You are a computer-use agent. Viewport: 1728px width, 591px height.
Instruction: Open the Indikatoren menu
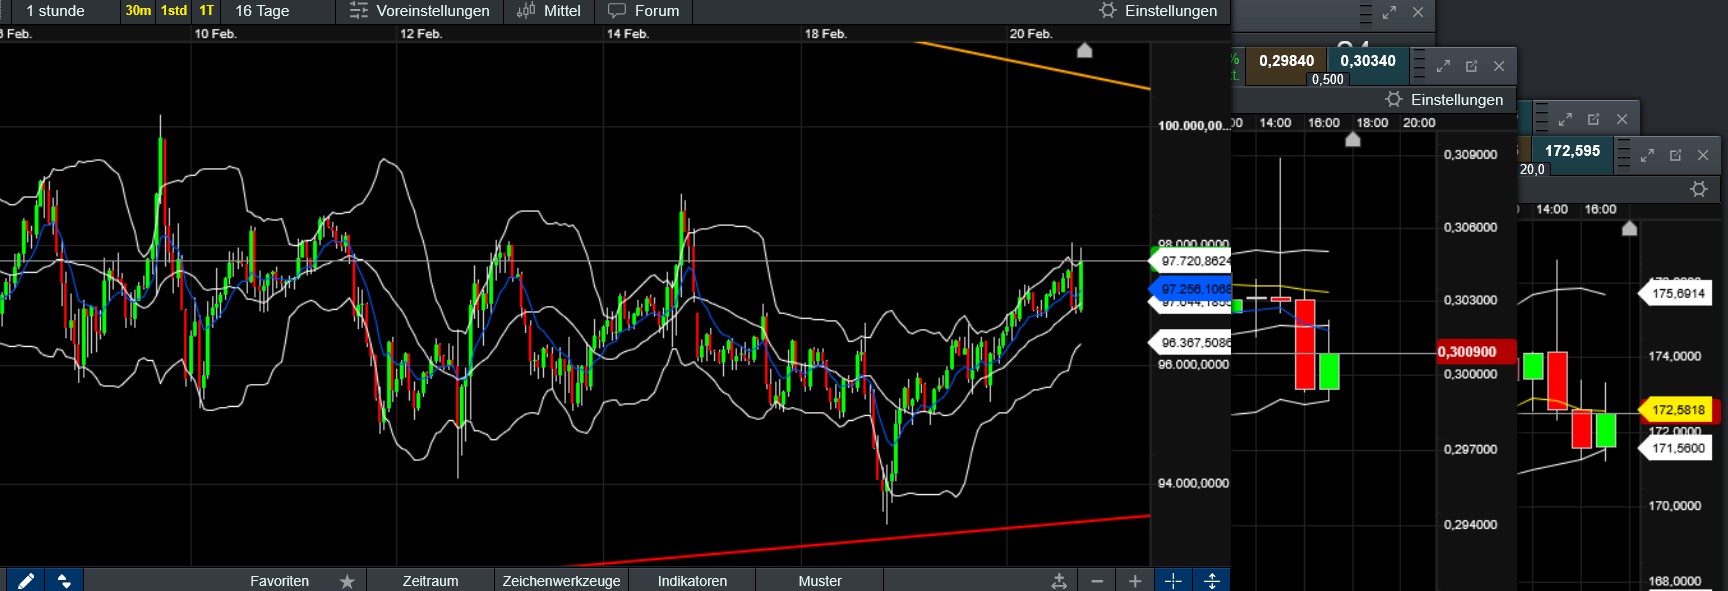tap(692, 581)
